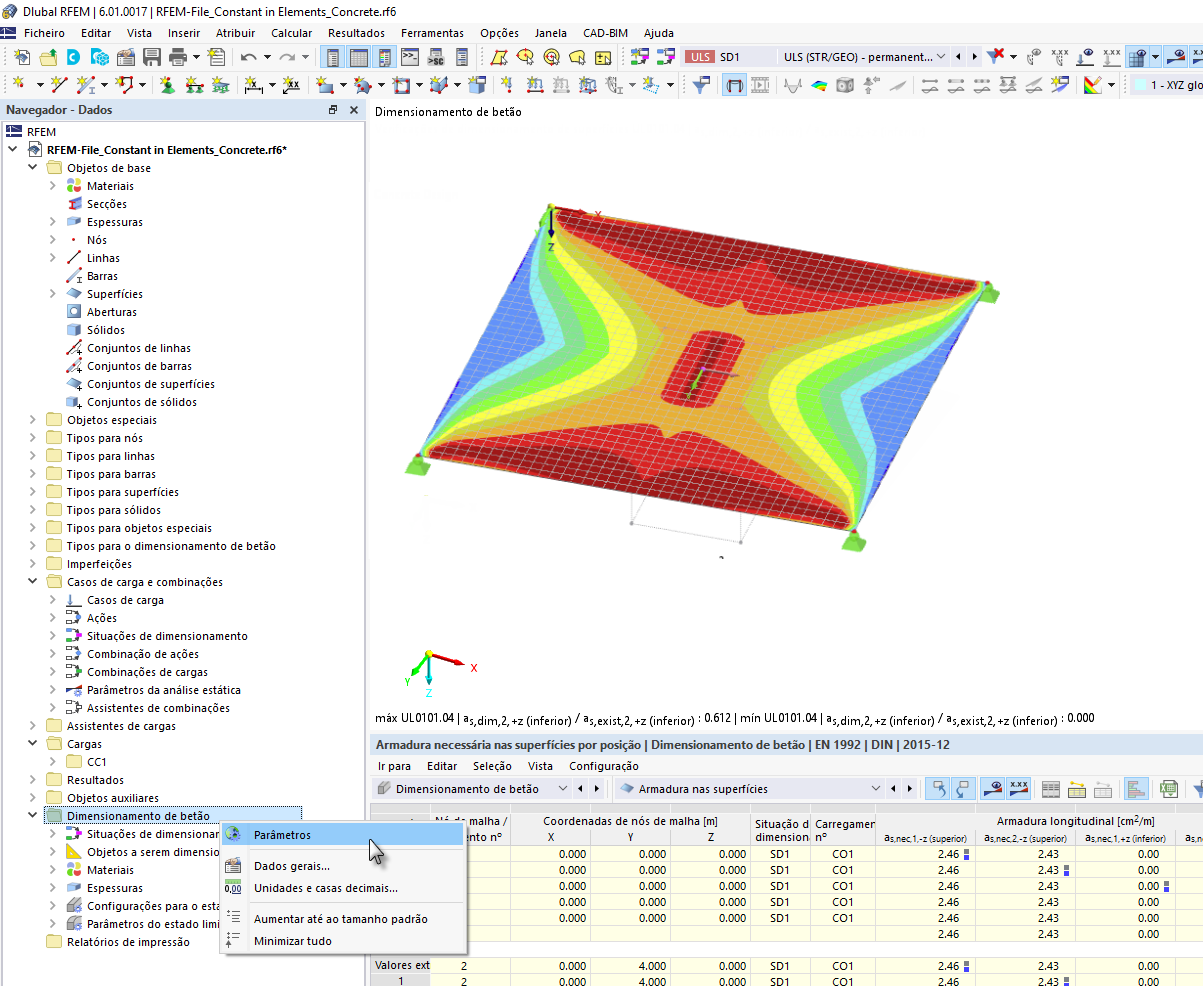Click next table arrow after Armadura nas superfícies
Screen dimensions: 1203x986
point(909,789)
